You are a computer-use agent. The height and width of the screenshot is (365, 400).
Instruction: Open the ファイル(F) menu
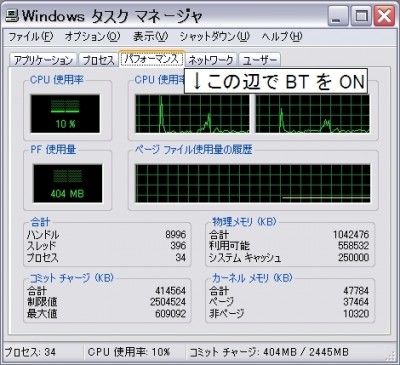click(x=31, y=37)
